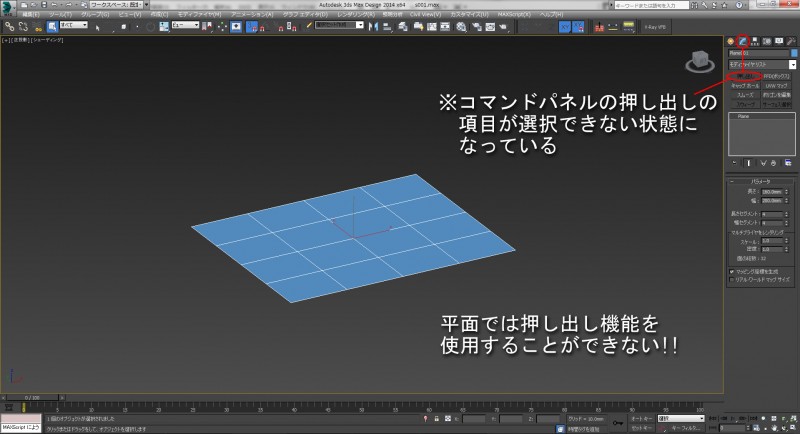Open the MAXScript menu
The width and height of the screenshot is (800, 434).
[x=516, y=16]
